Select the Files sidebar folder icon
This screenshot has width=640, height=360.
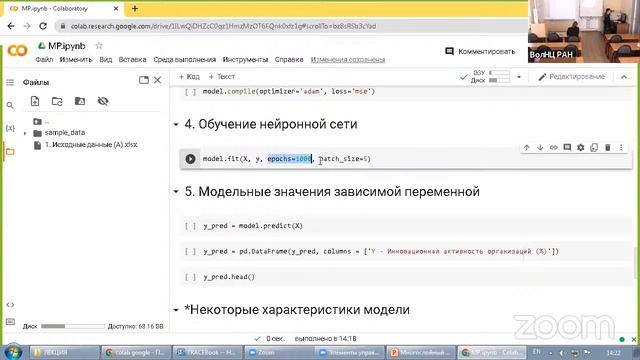(10, 151)
